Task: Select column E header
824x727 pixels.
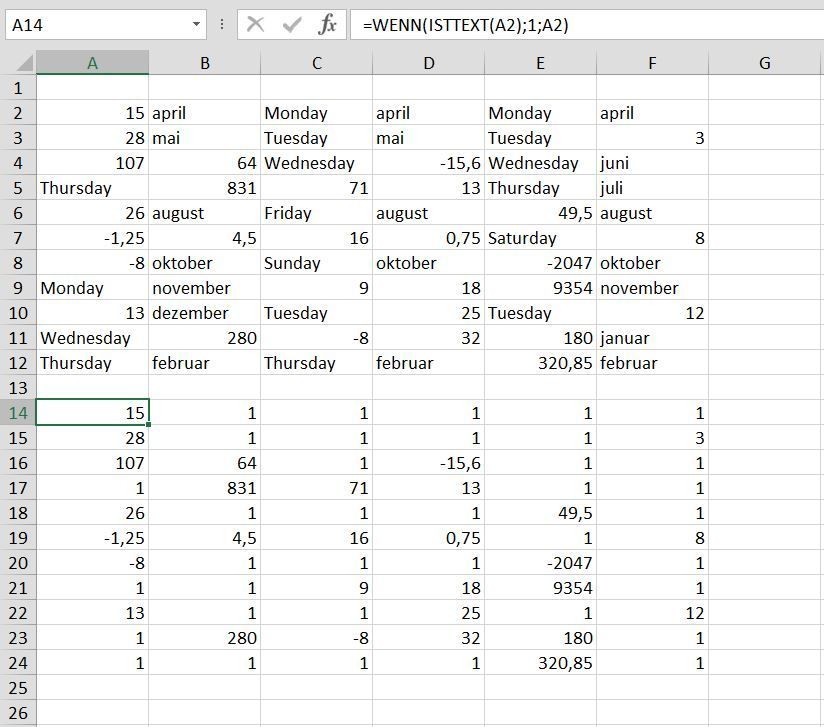Action: [541, 63]
